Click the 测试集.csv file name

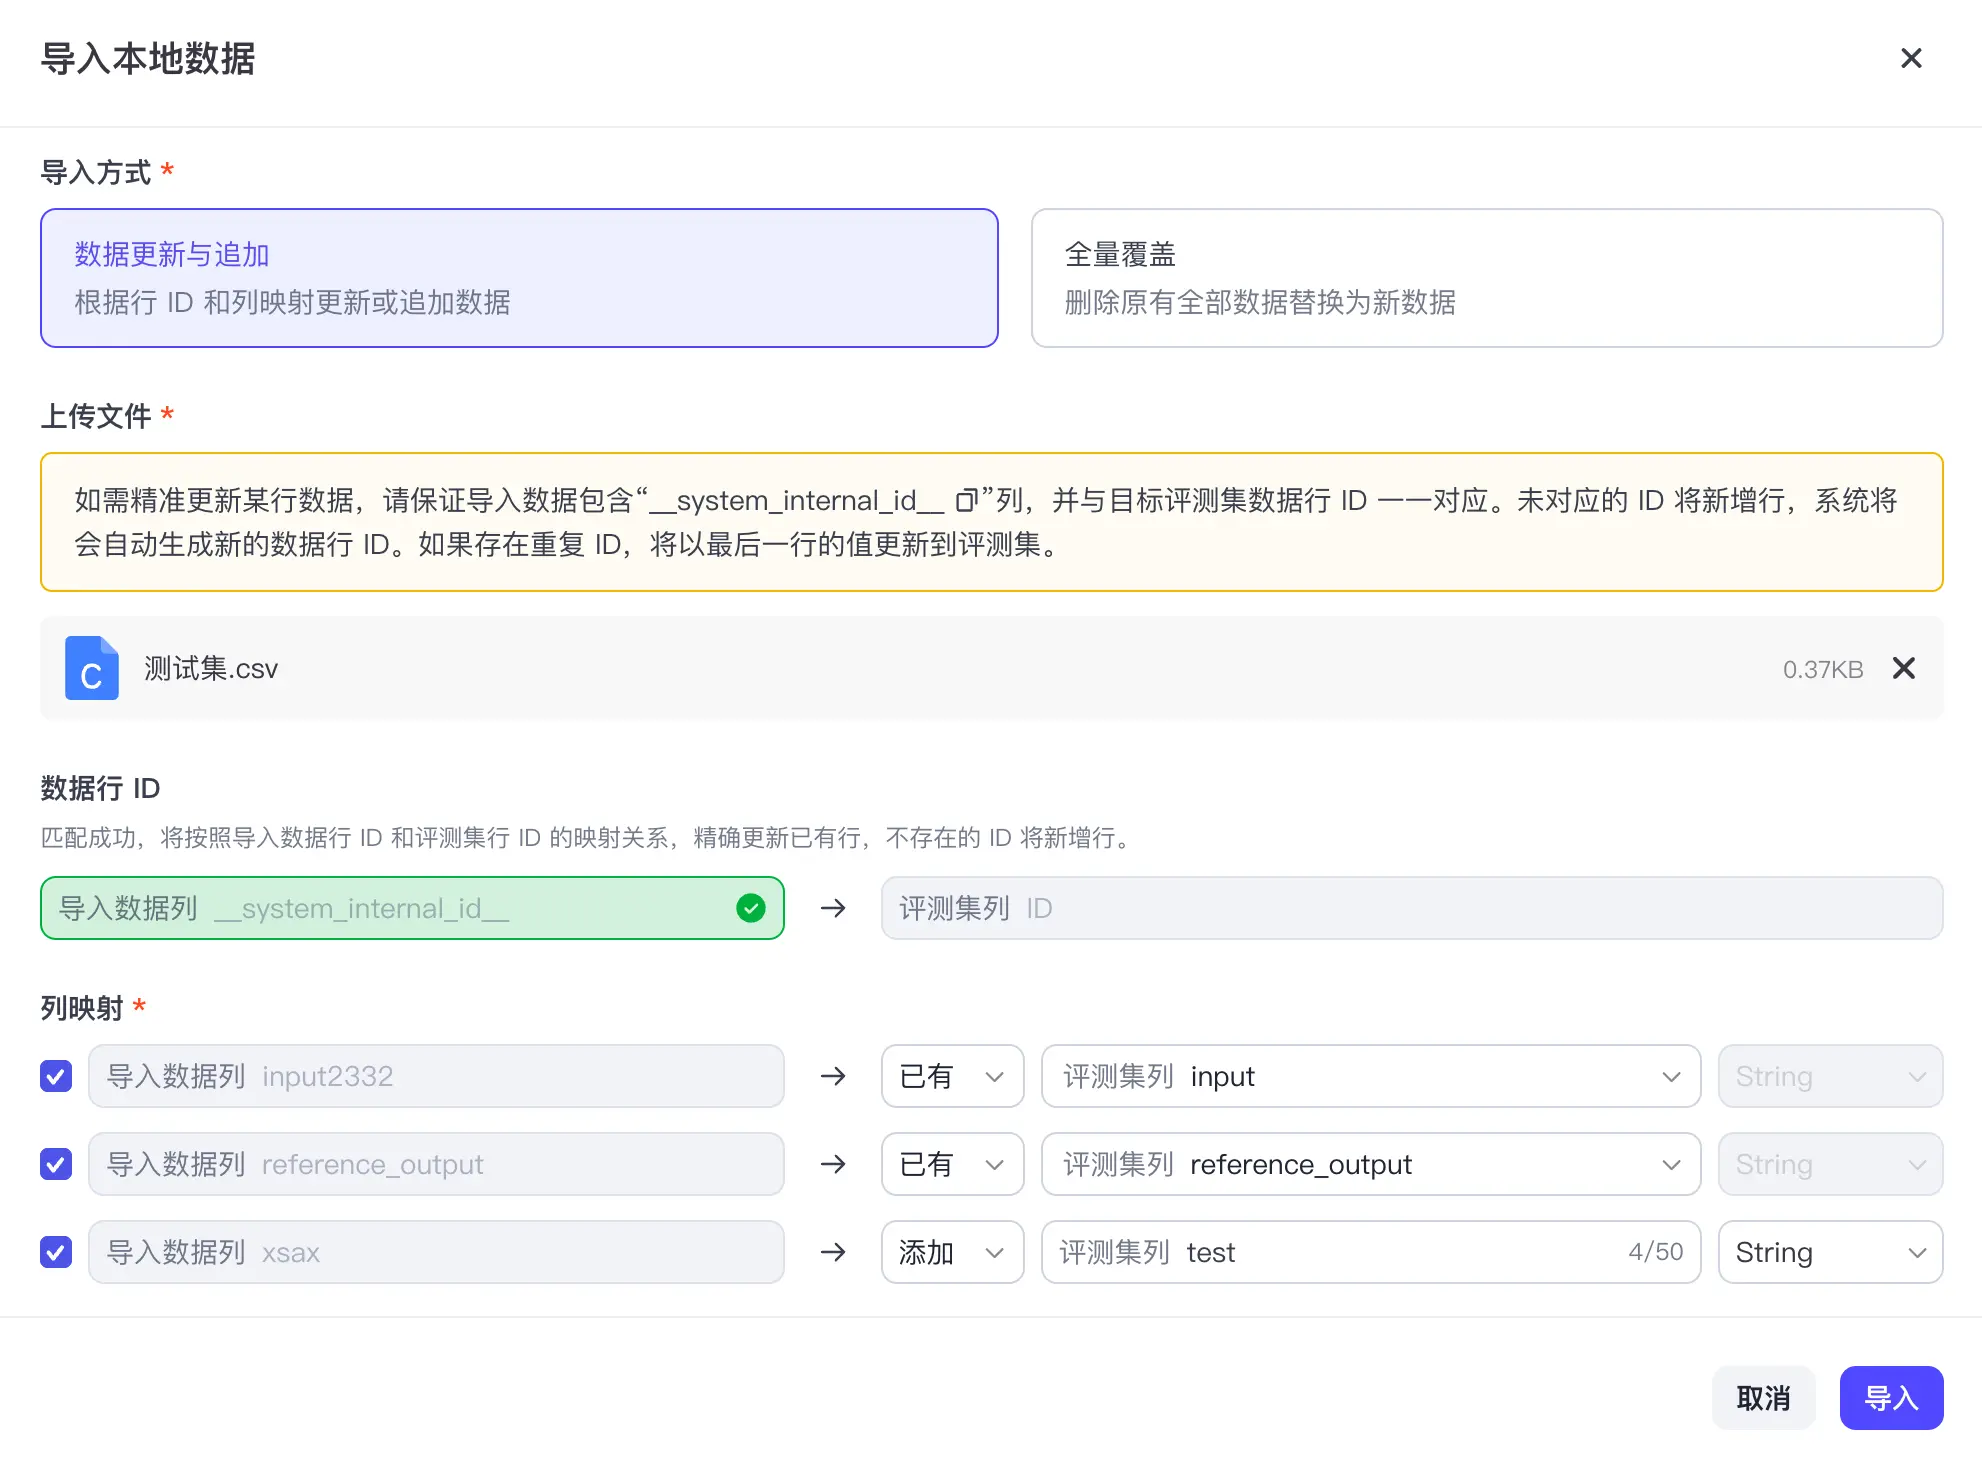[x=211, y=668]
